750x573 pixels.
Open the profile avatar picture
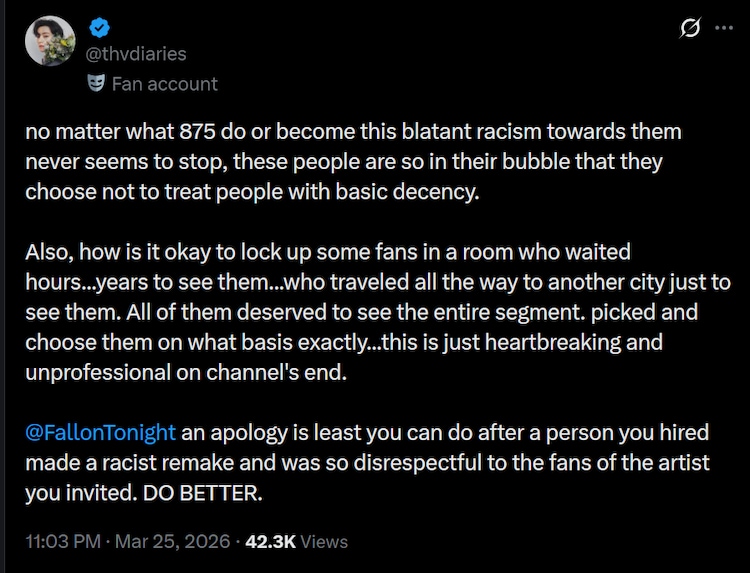pyautogui.click(x=51, y=41)
